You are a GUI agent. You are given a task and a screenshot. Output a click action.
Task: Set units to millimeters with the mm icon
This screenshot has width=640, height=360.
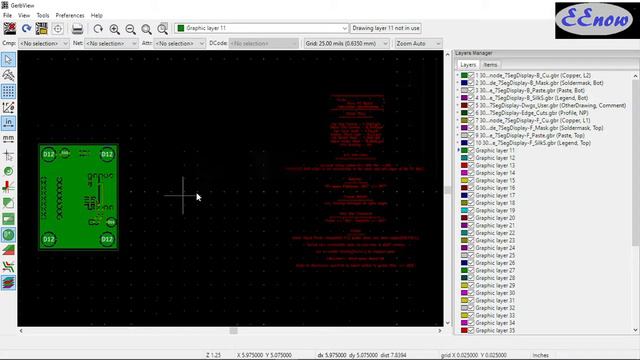pos(8,139)
